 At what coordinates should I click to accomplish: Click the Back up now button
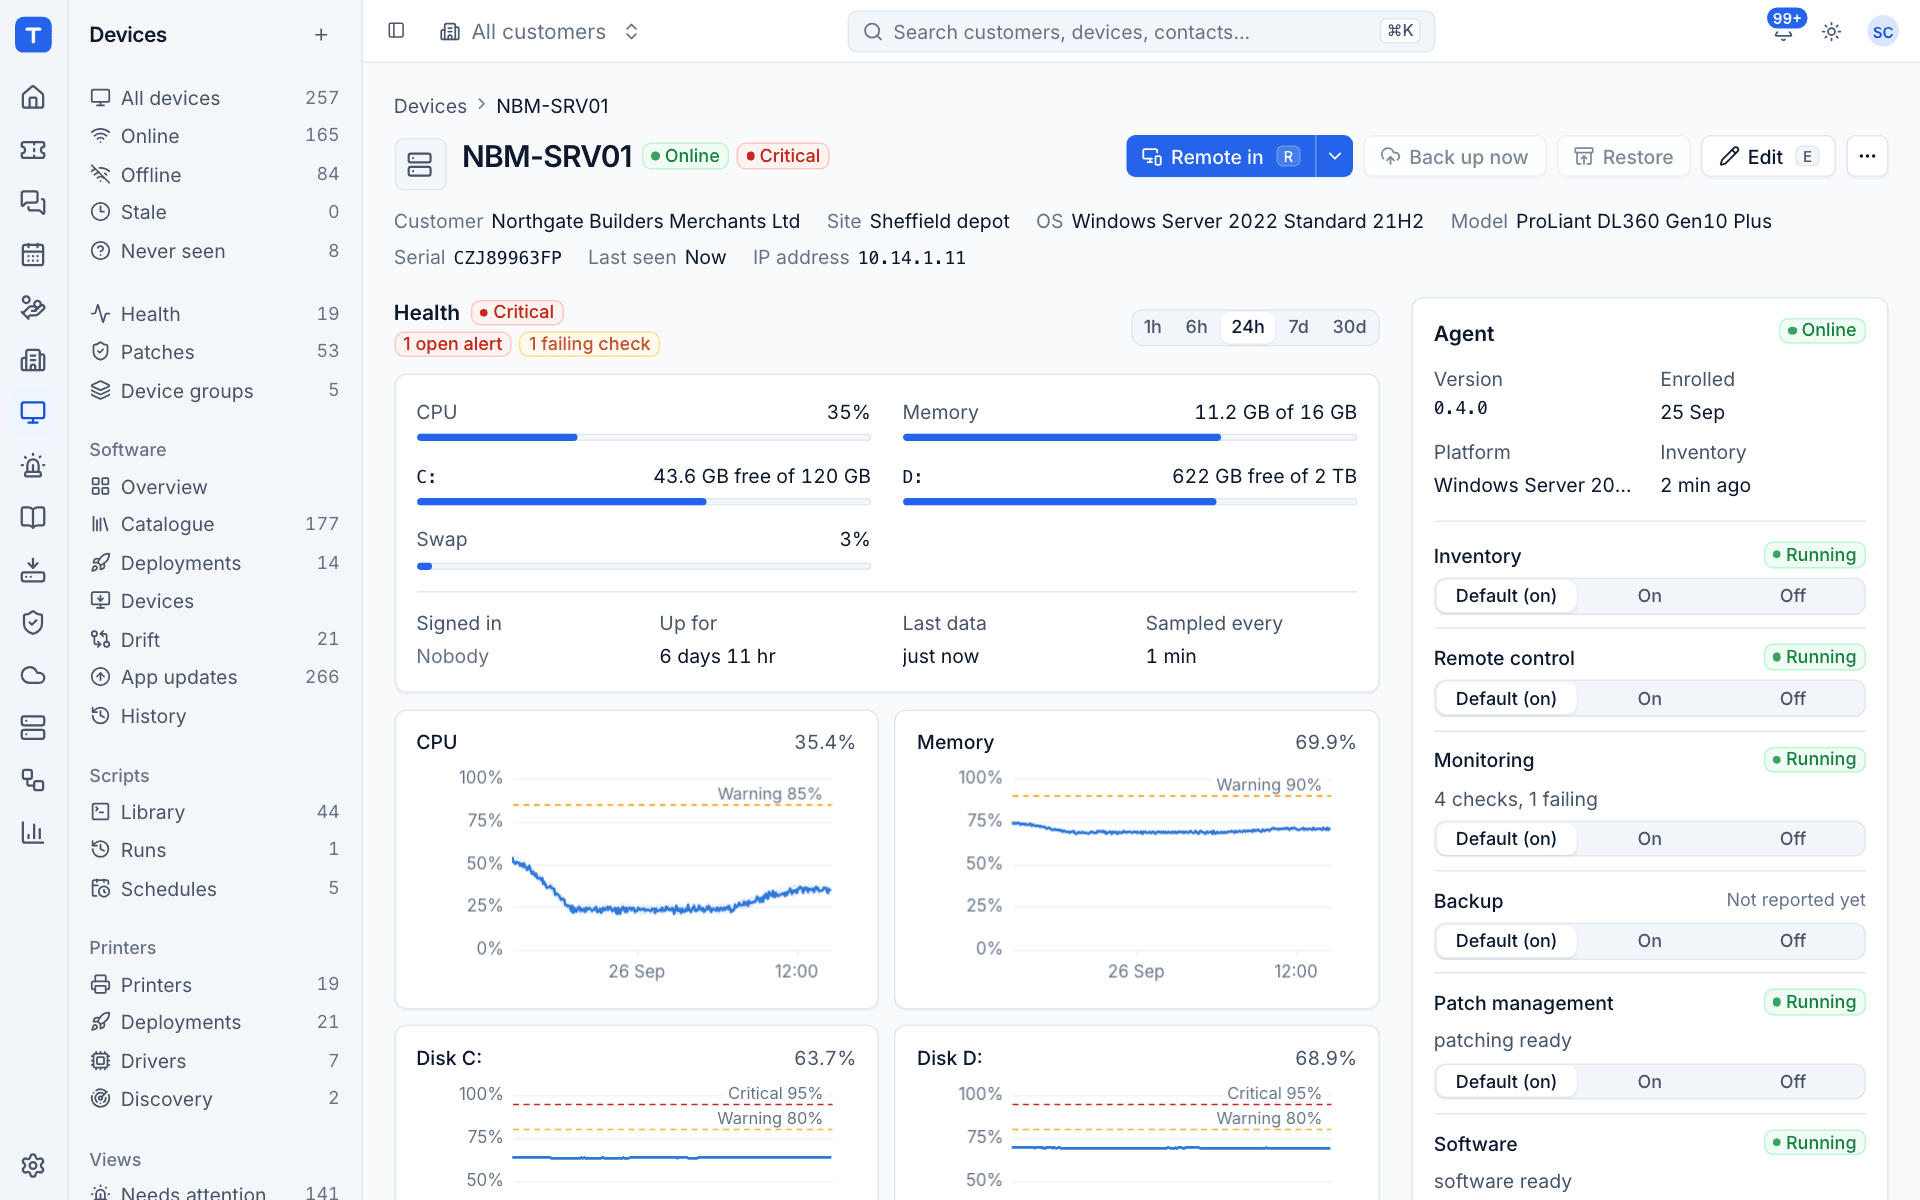pyautogui.click(x=1454, y=156)
